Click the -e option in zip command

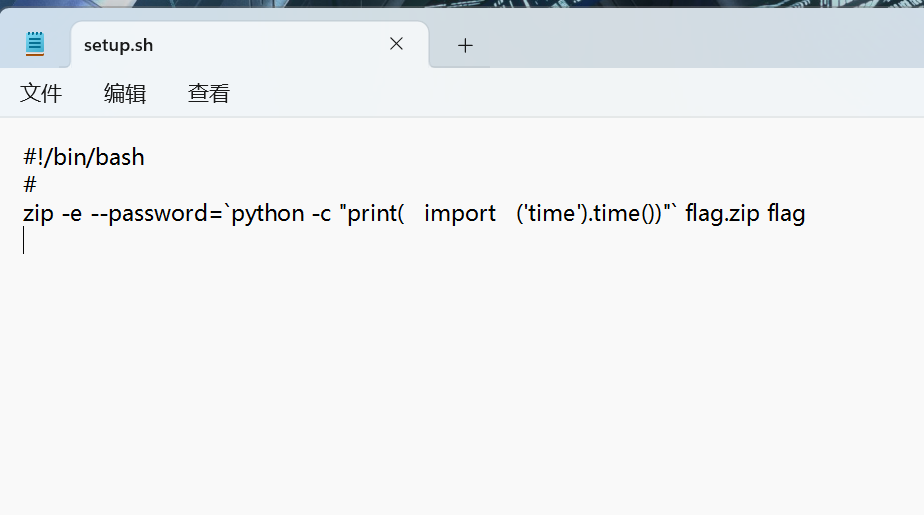click(x=72, y=214)
